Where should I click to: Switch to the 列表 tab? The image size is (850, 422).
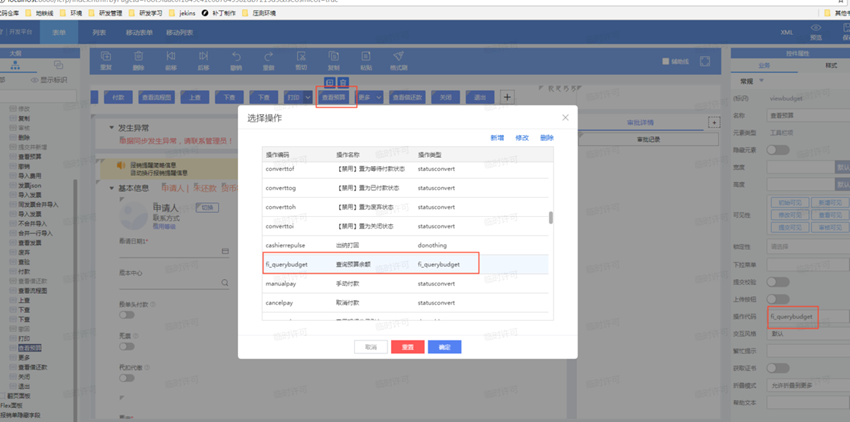coord(99,33)
